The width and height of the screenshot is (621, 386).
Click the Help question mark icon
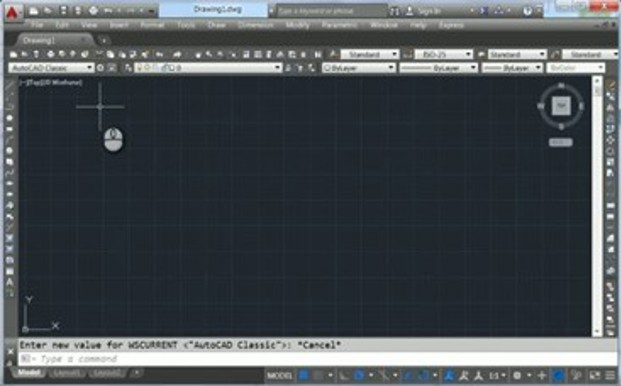pos(527,11)
